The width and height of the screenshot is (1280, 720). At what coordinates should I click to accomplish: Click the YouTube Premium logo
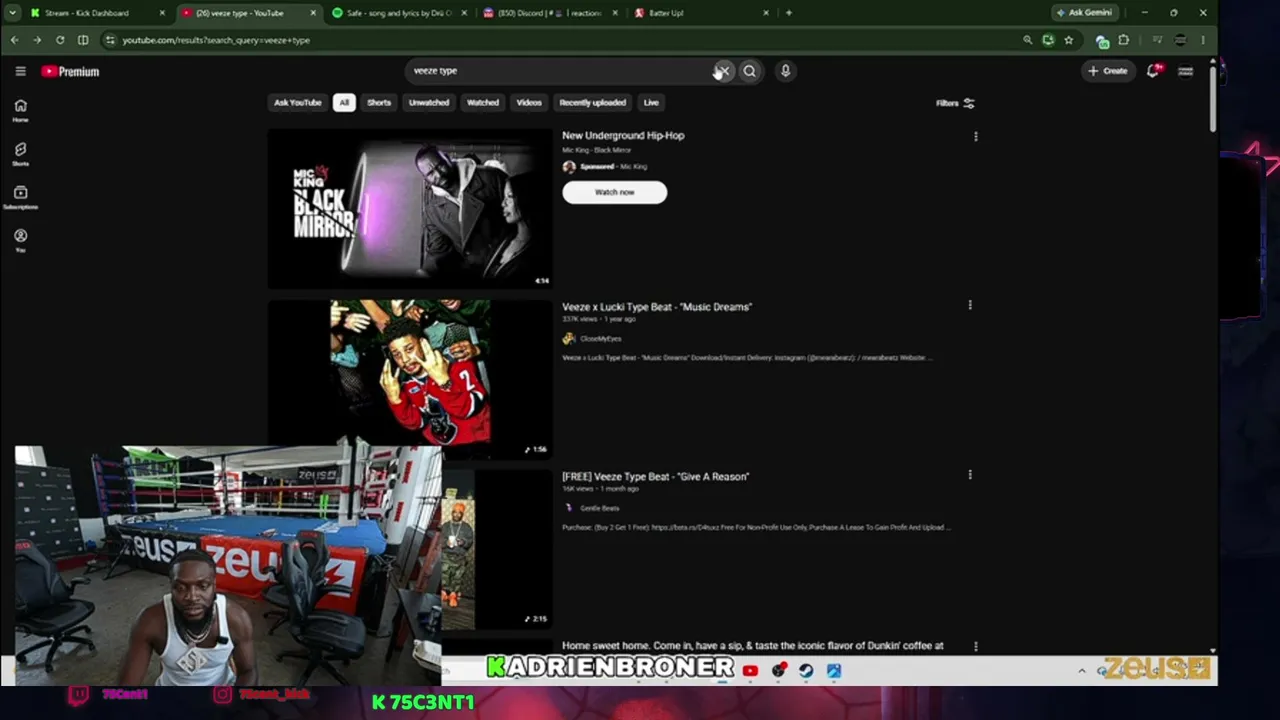70,71
